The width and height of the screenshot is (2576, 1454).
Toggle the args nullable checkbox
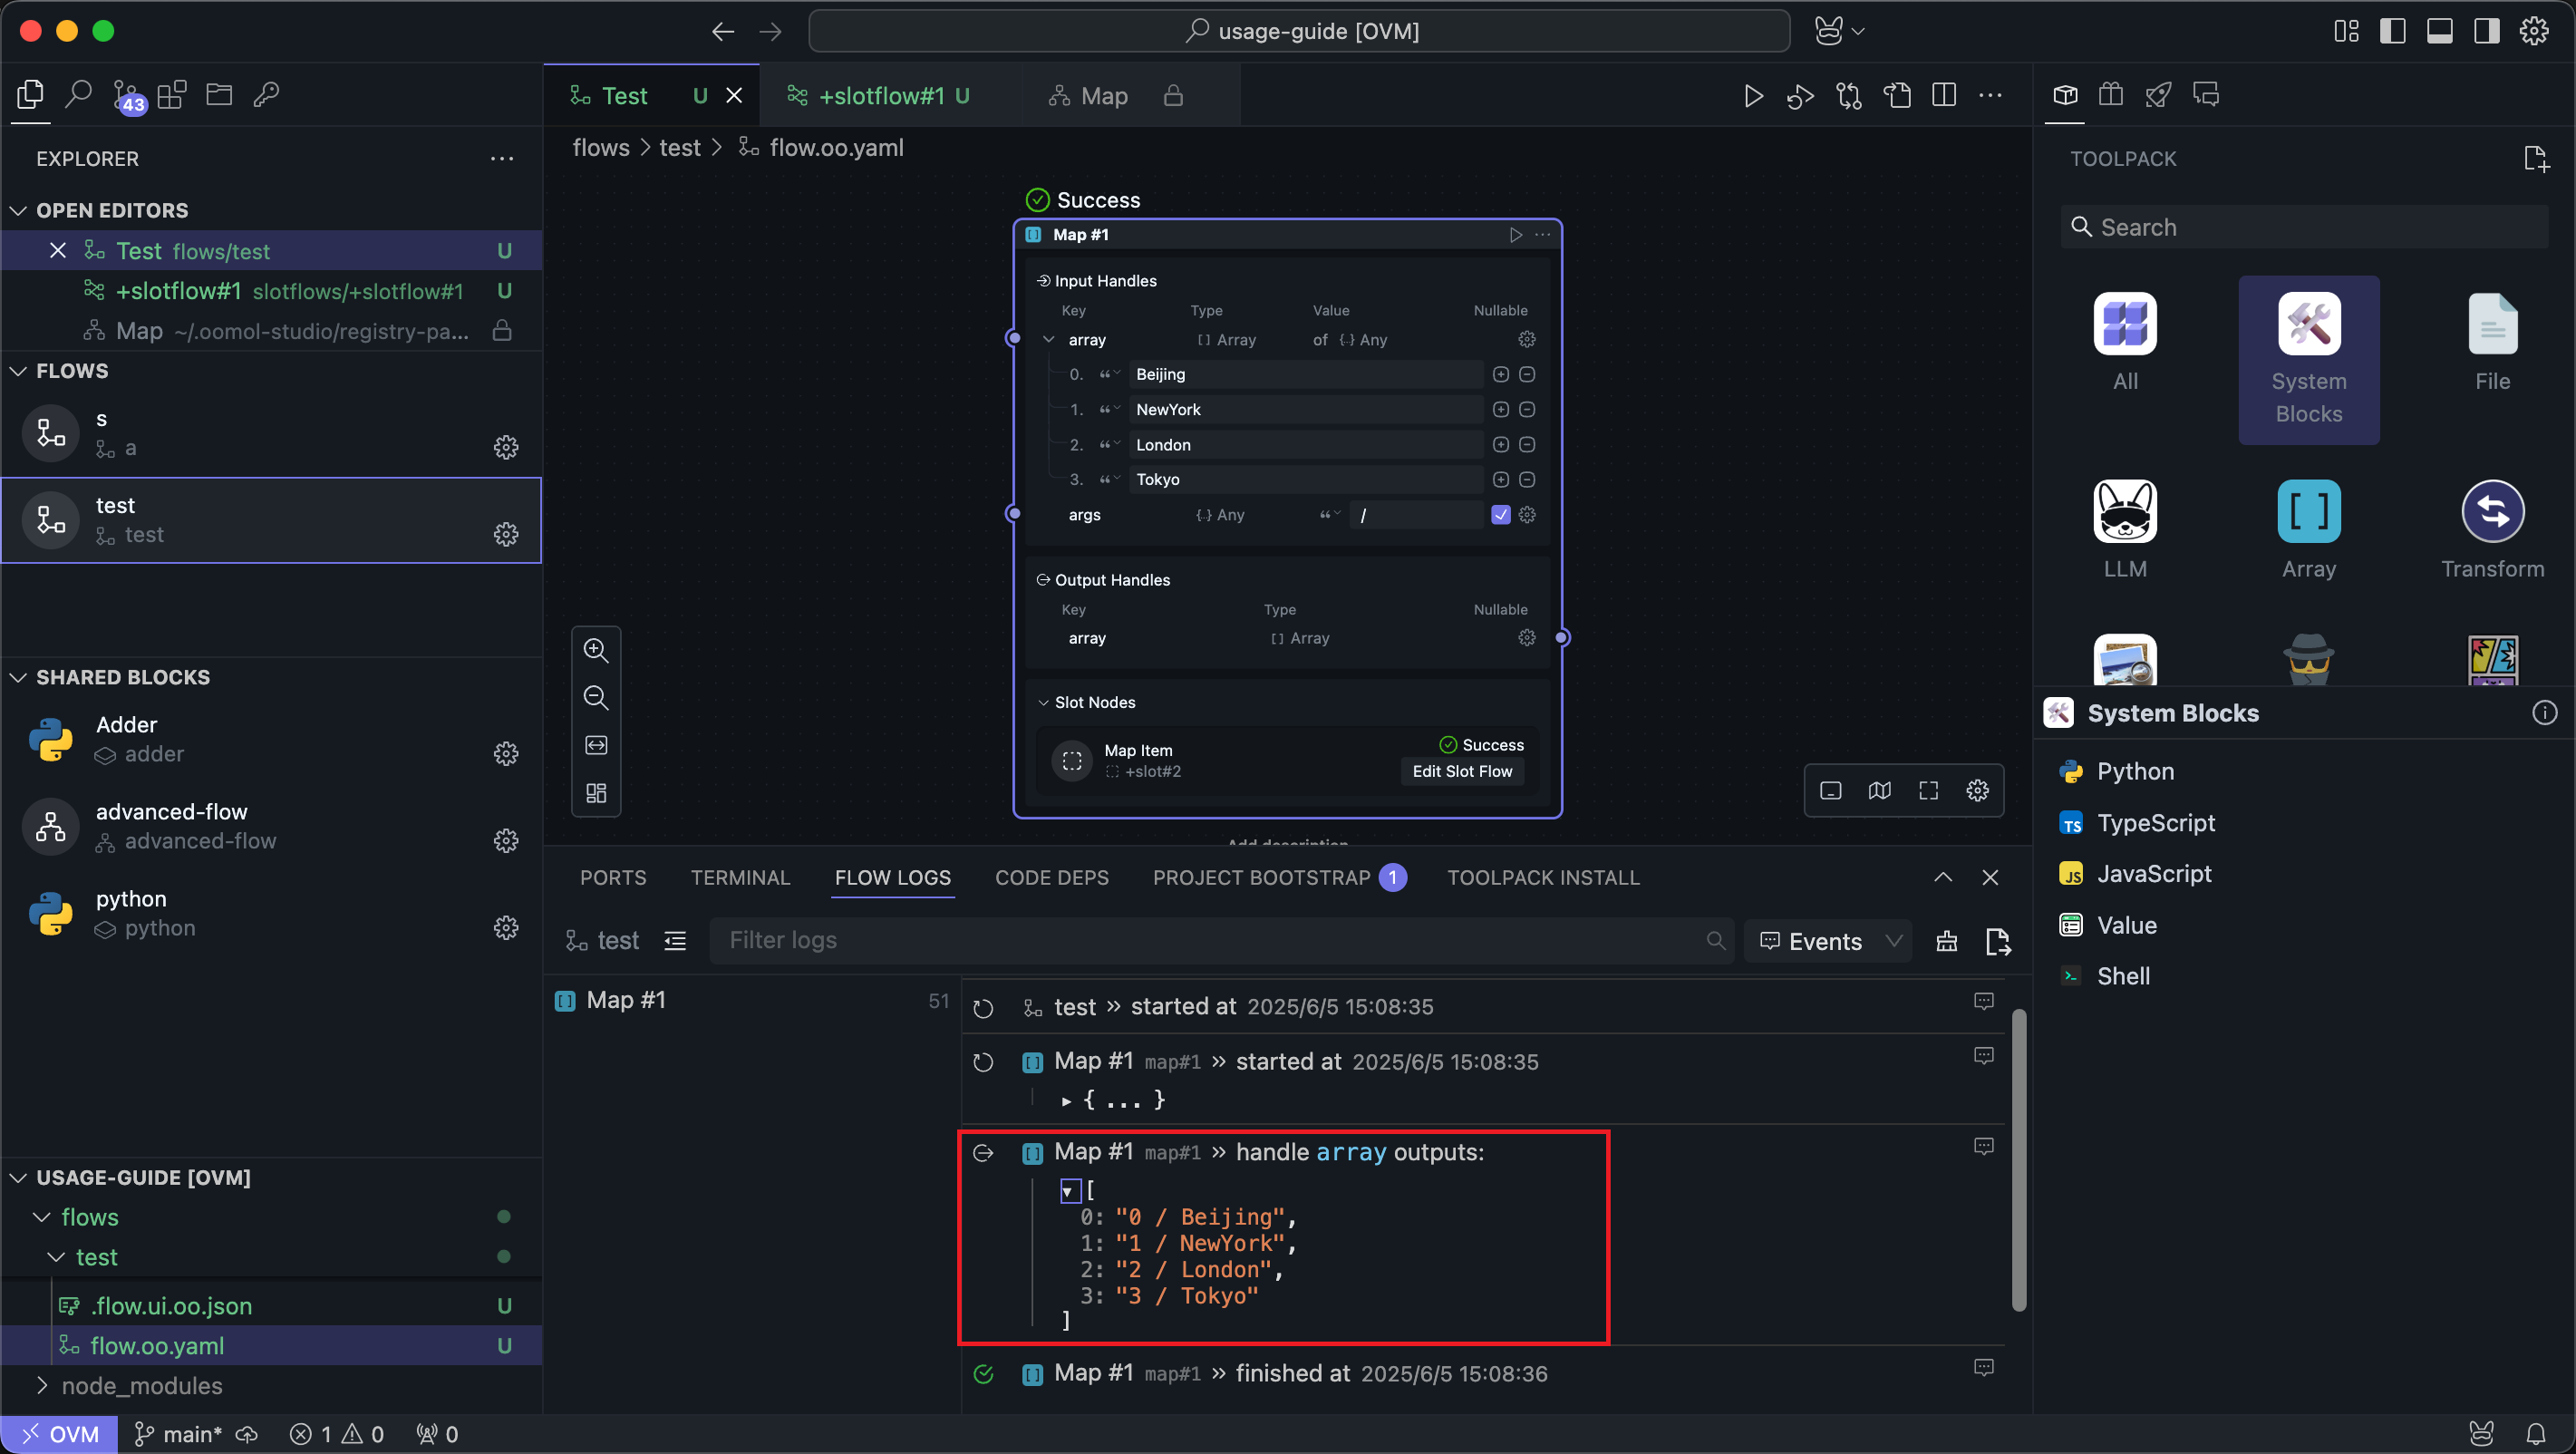click(x=1500, y=515)
